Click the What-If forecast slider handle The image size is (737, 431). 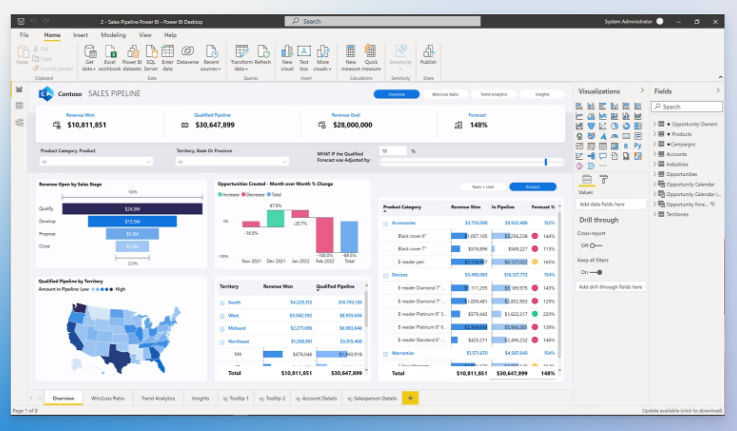tap(546, 162)
